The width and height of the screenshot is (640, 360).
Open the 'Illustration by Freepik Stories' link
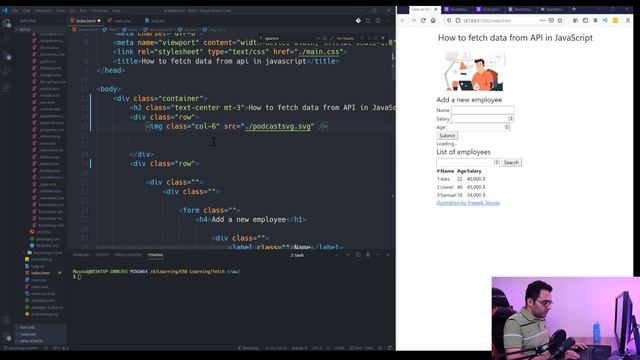[468, 203]
